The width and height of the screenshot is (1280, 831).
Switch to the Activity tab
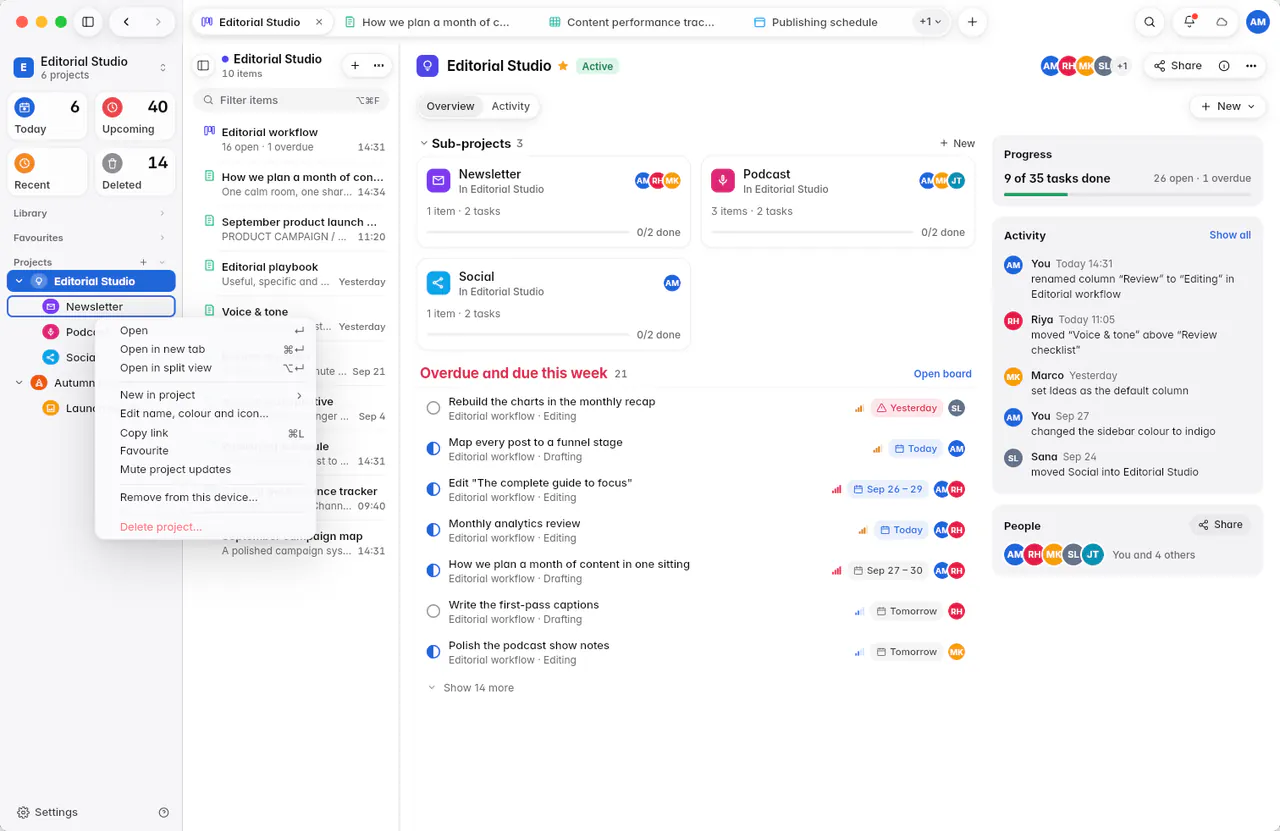510,106
